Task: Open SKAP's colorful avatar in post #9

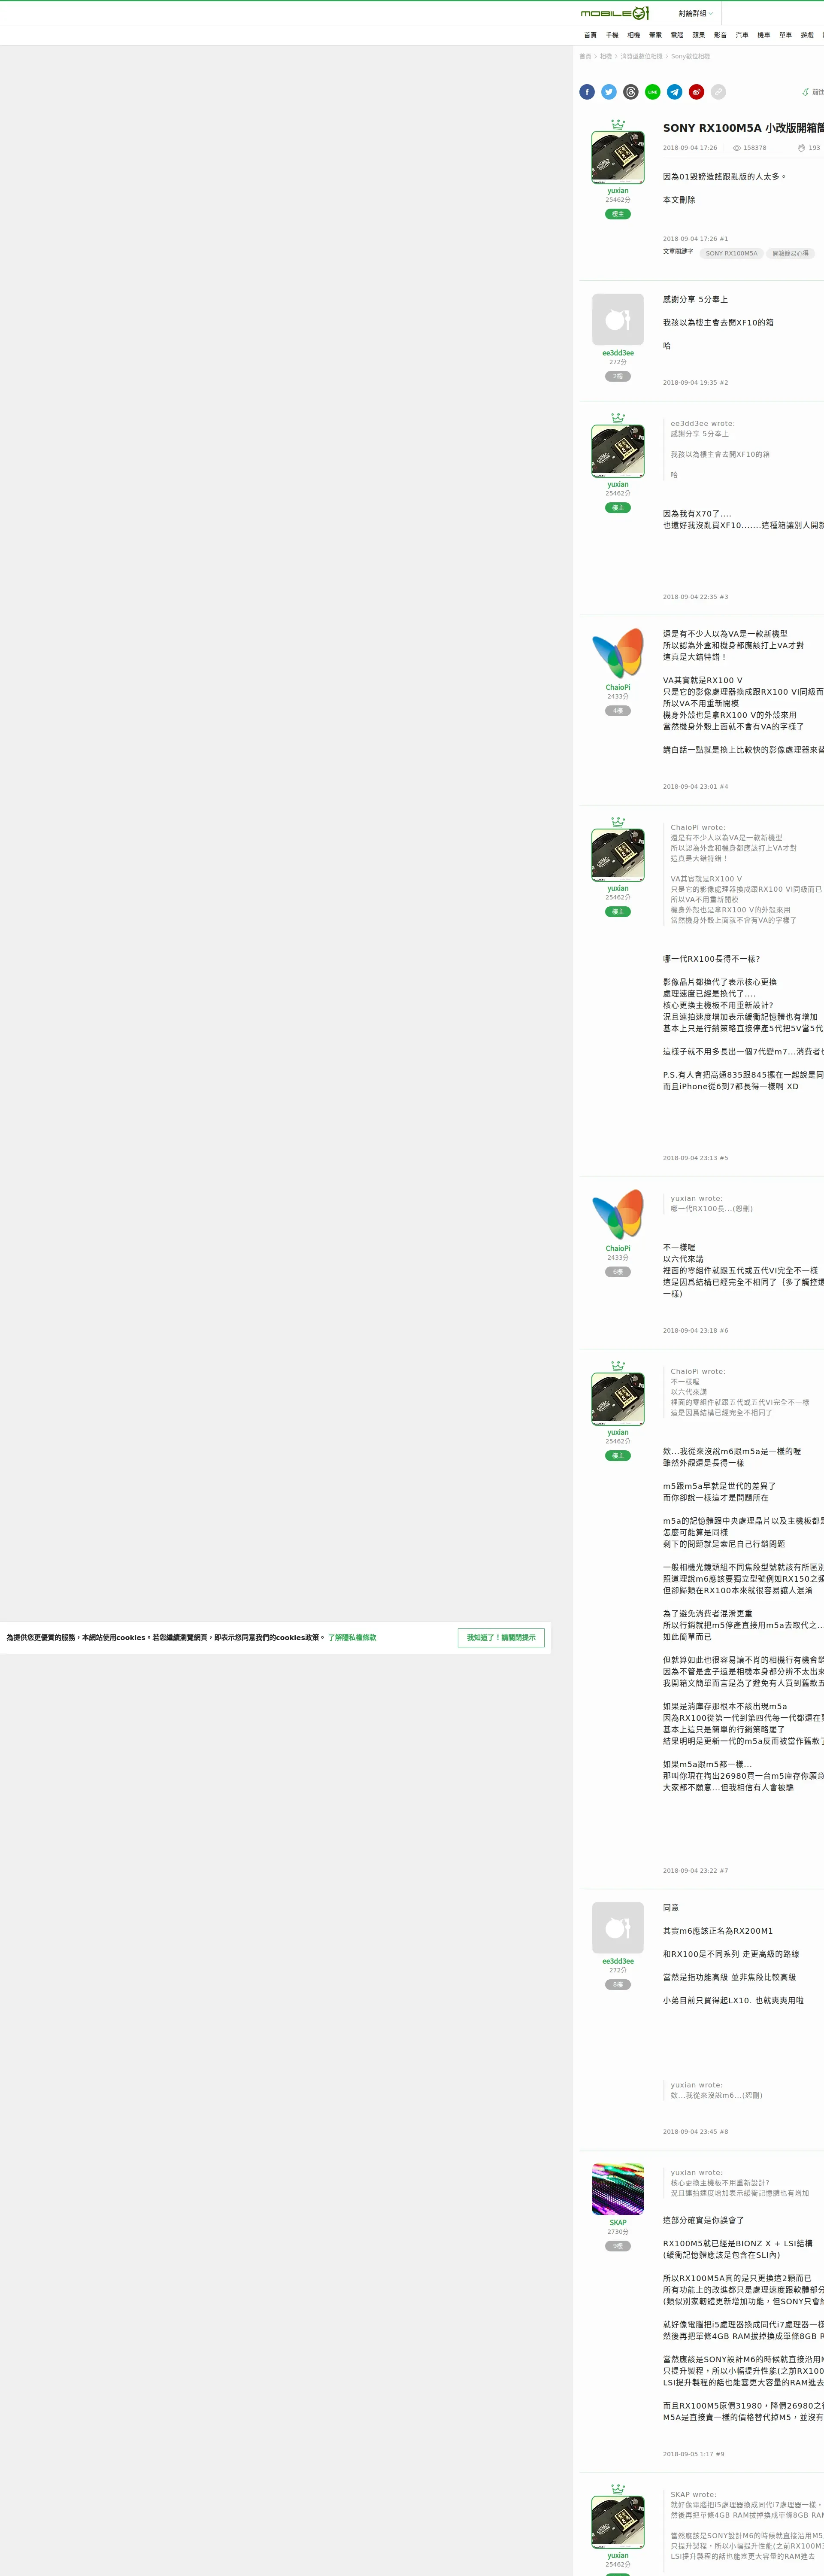Action: (618, 2190)
